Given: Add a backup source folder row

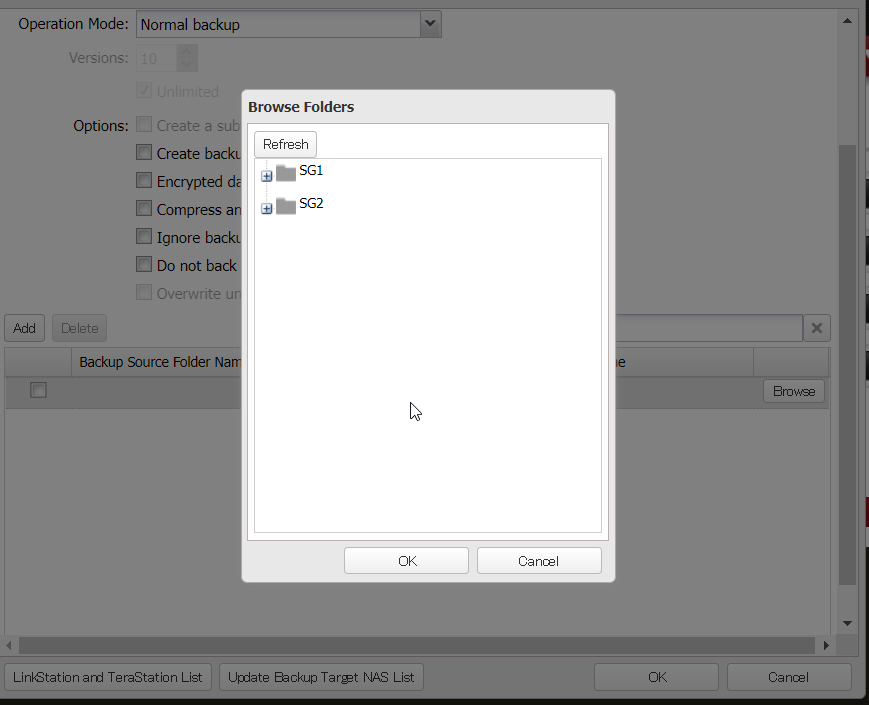Looking at the screenshot, I should [x=24, y=328].
